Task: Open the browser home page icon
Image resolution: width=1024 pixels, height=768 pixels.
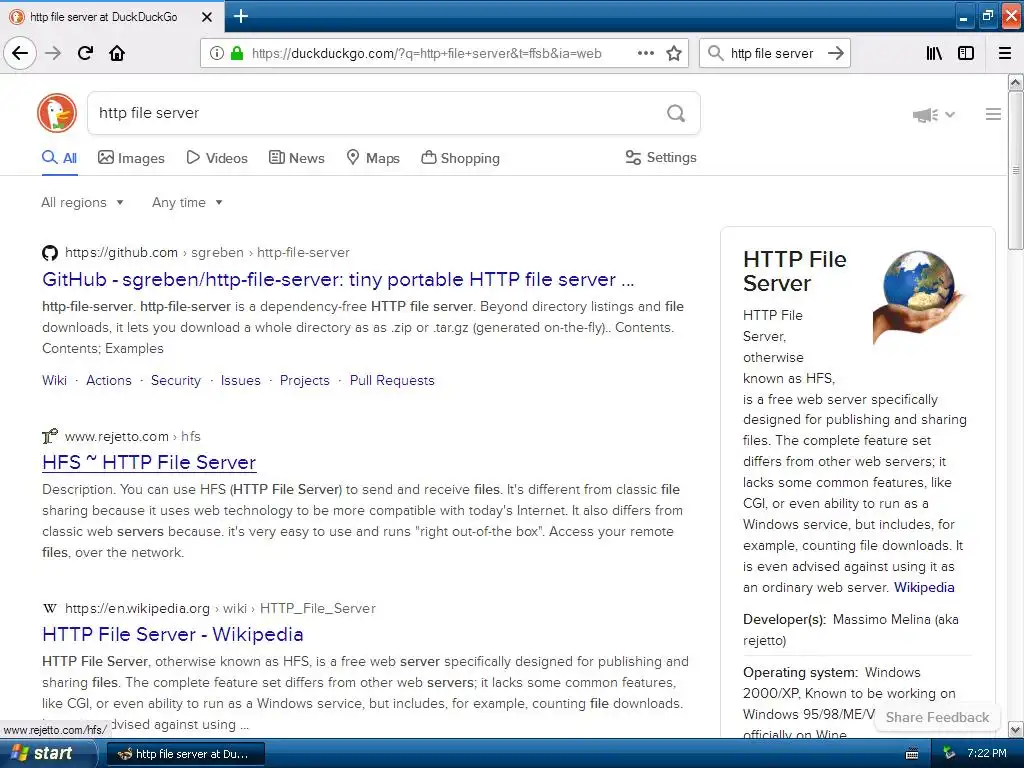Action: pyautogui.click(x=117, y=53)
